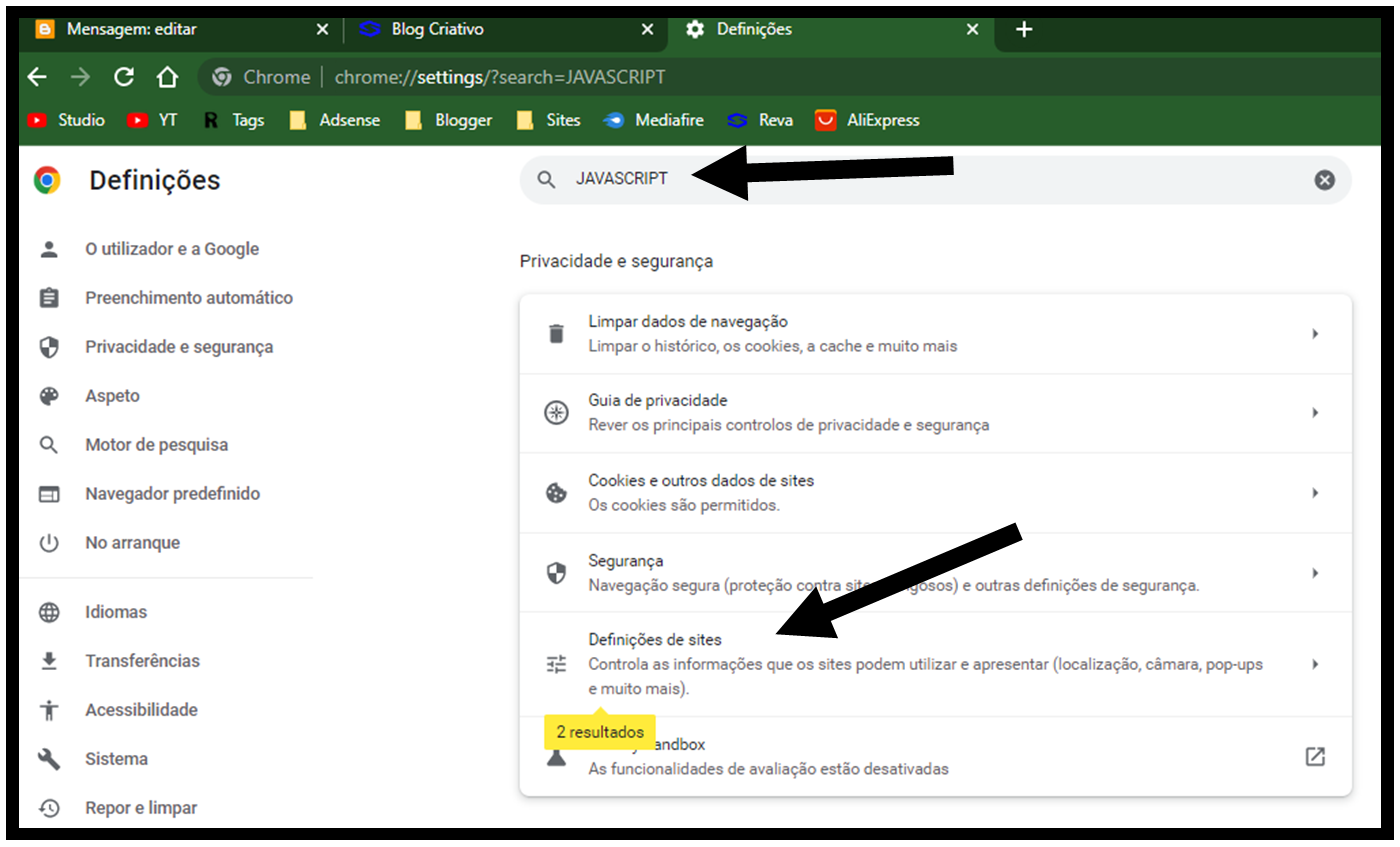Select Motor de pesquisa in sidebar

156,445
